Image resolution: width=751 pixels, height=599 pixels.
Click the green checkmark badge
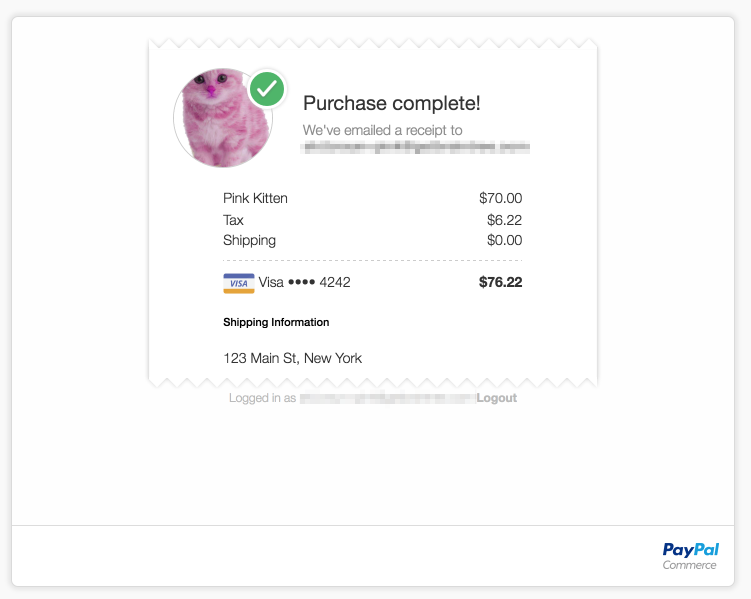point(267,89)
